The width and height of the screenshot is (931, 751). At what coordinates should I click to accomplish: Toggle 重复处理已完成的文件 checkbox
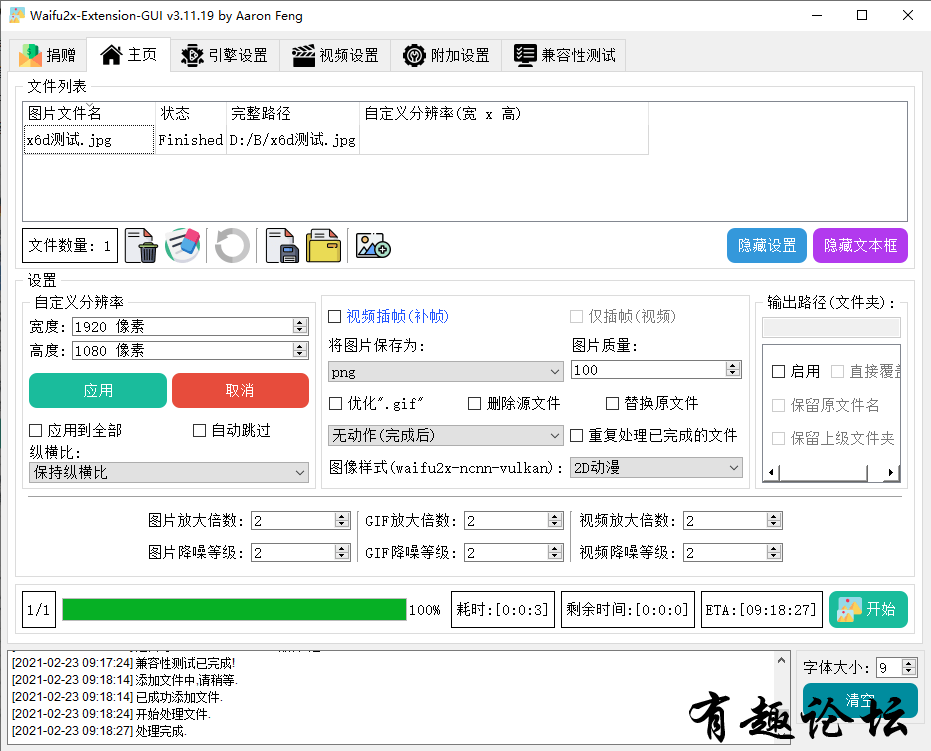pos(577,436)
